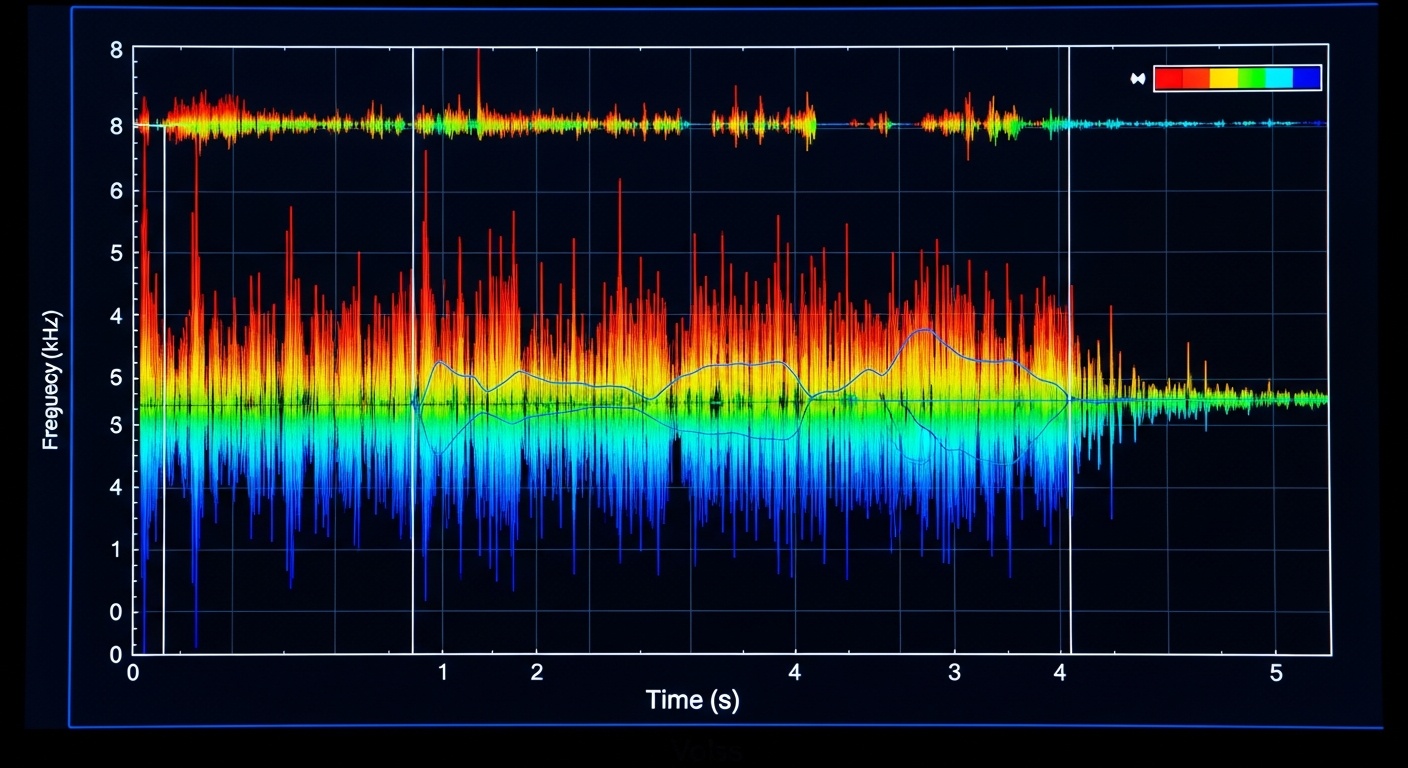The height and width of the screenshot is (768, 1408).
Task: Select the white vertical marker nearest time 0
Action: click(x=164, y=400)
